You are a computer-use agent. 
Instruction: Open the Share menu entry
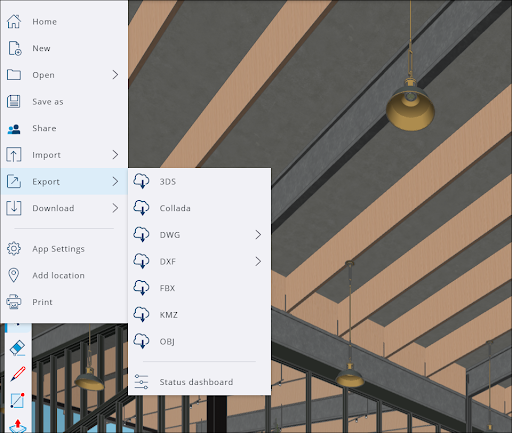(64, 128)
